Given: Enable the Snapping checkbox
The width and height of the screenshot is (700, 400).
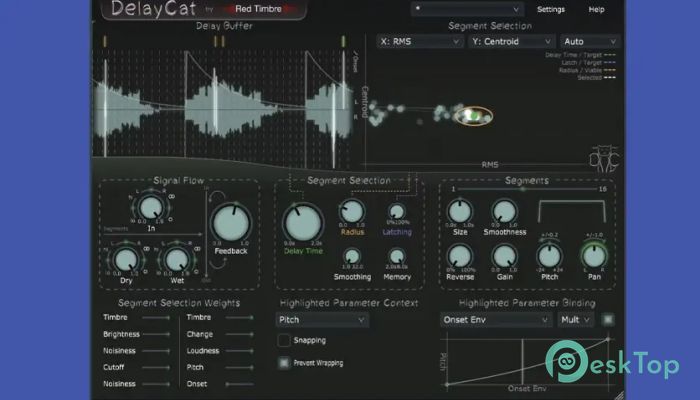Looking at the screenshot, I should pos(283,340).
